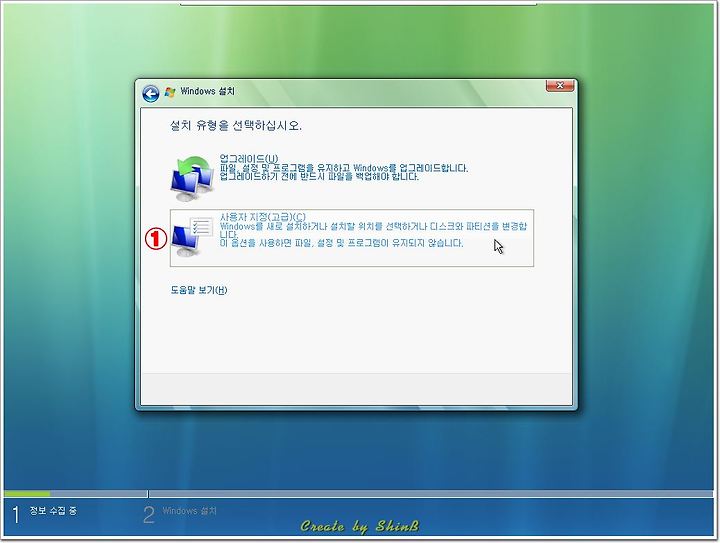Choose the 사용자 지정(고급)(C) option

point(352,238)
